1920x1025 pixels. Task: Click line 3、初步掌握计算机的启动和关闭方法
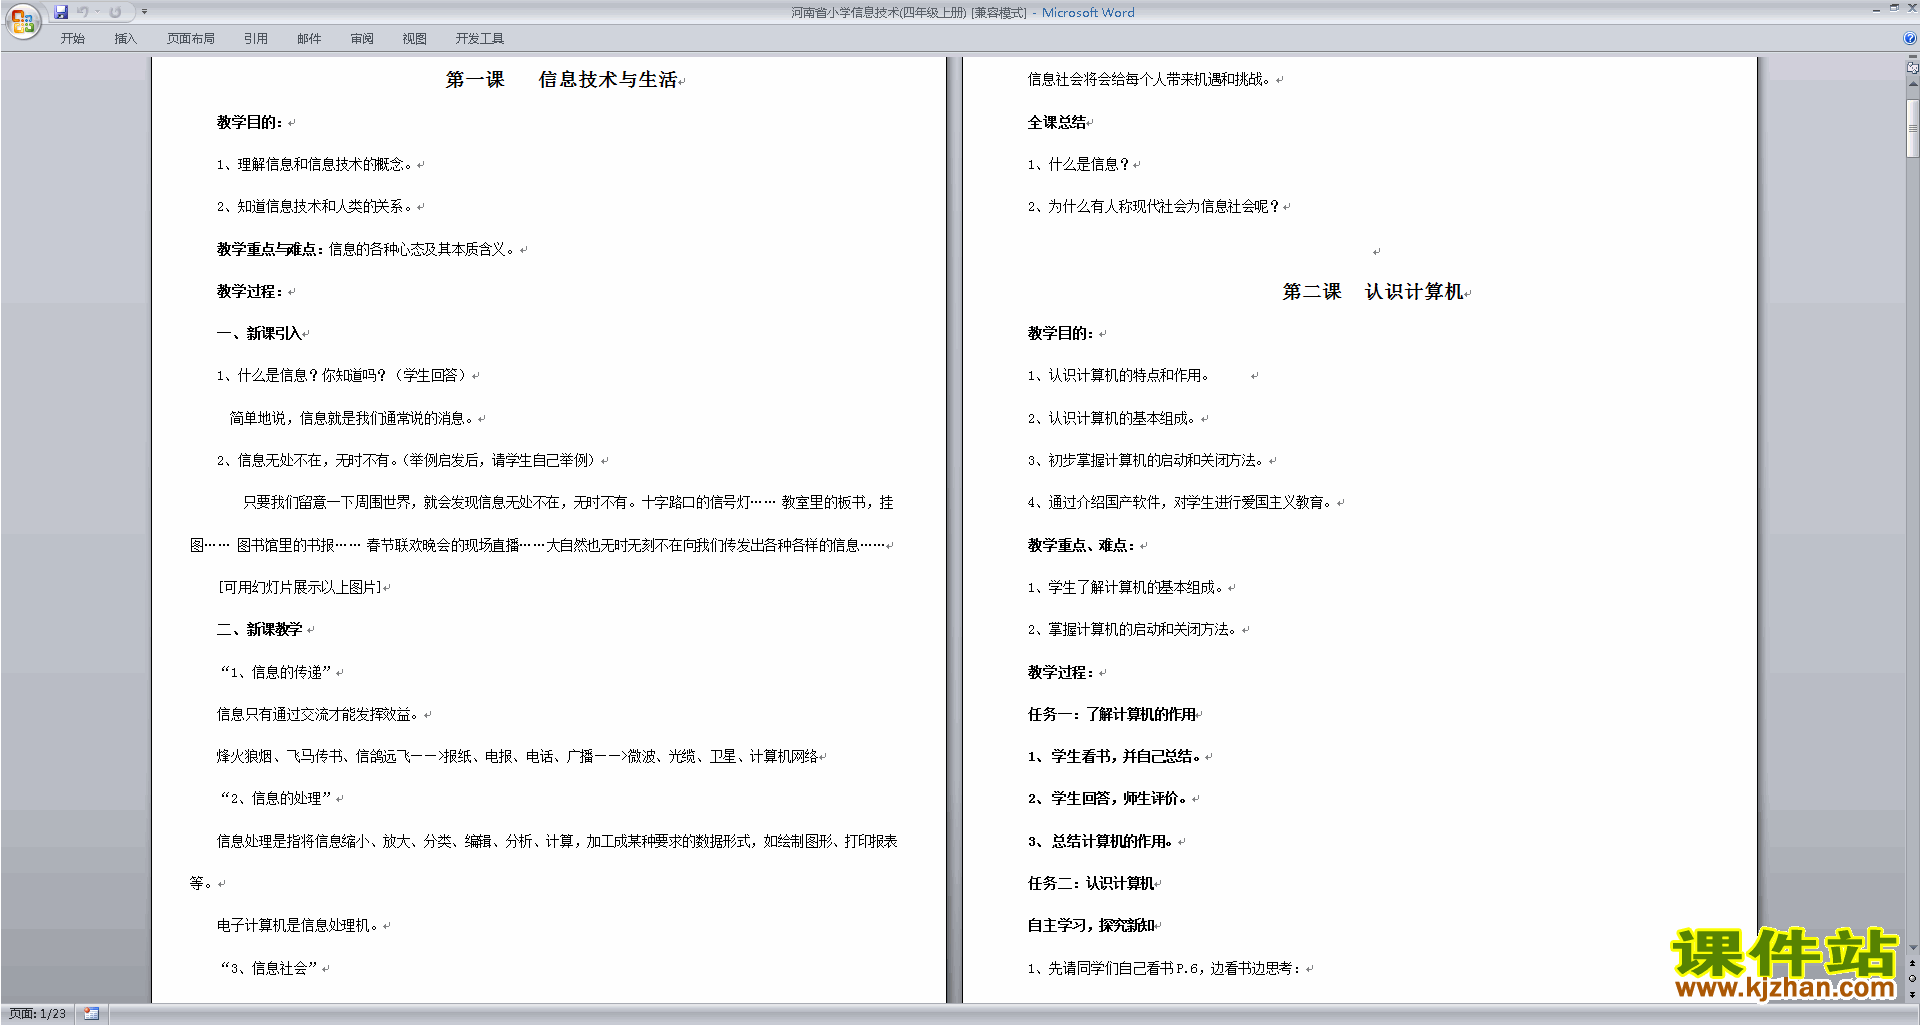pos(1147,461)
